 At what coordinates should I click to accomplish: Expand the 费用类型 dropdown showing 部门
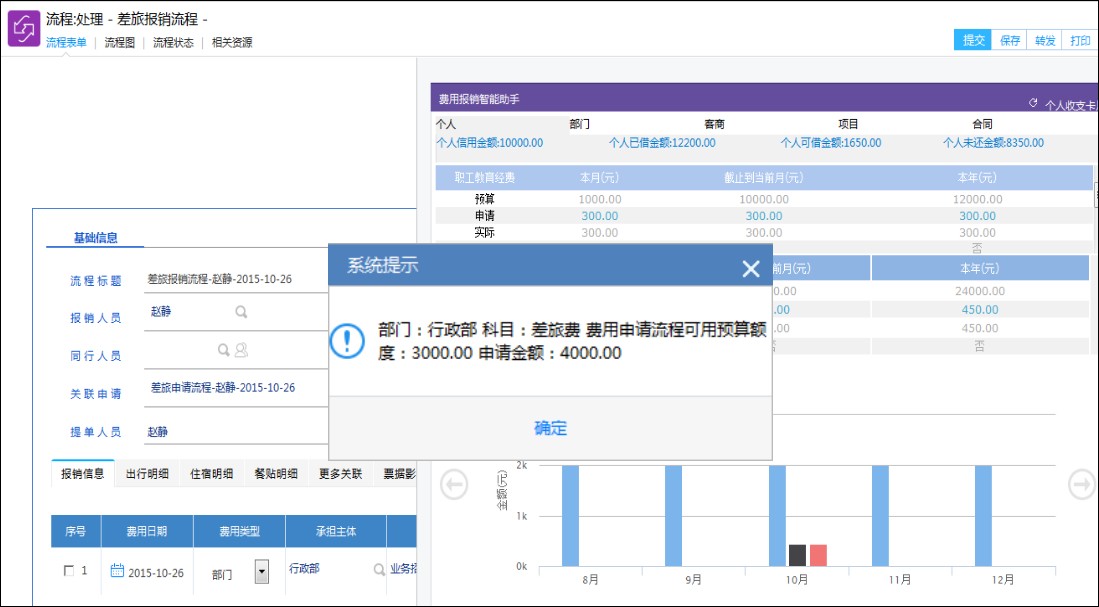261,572
